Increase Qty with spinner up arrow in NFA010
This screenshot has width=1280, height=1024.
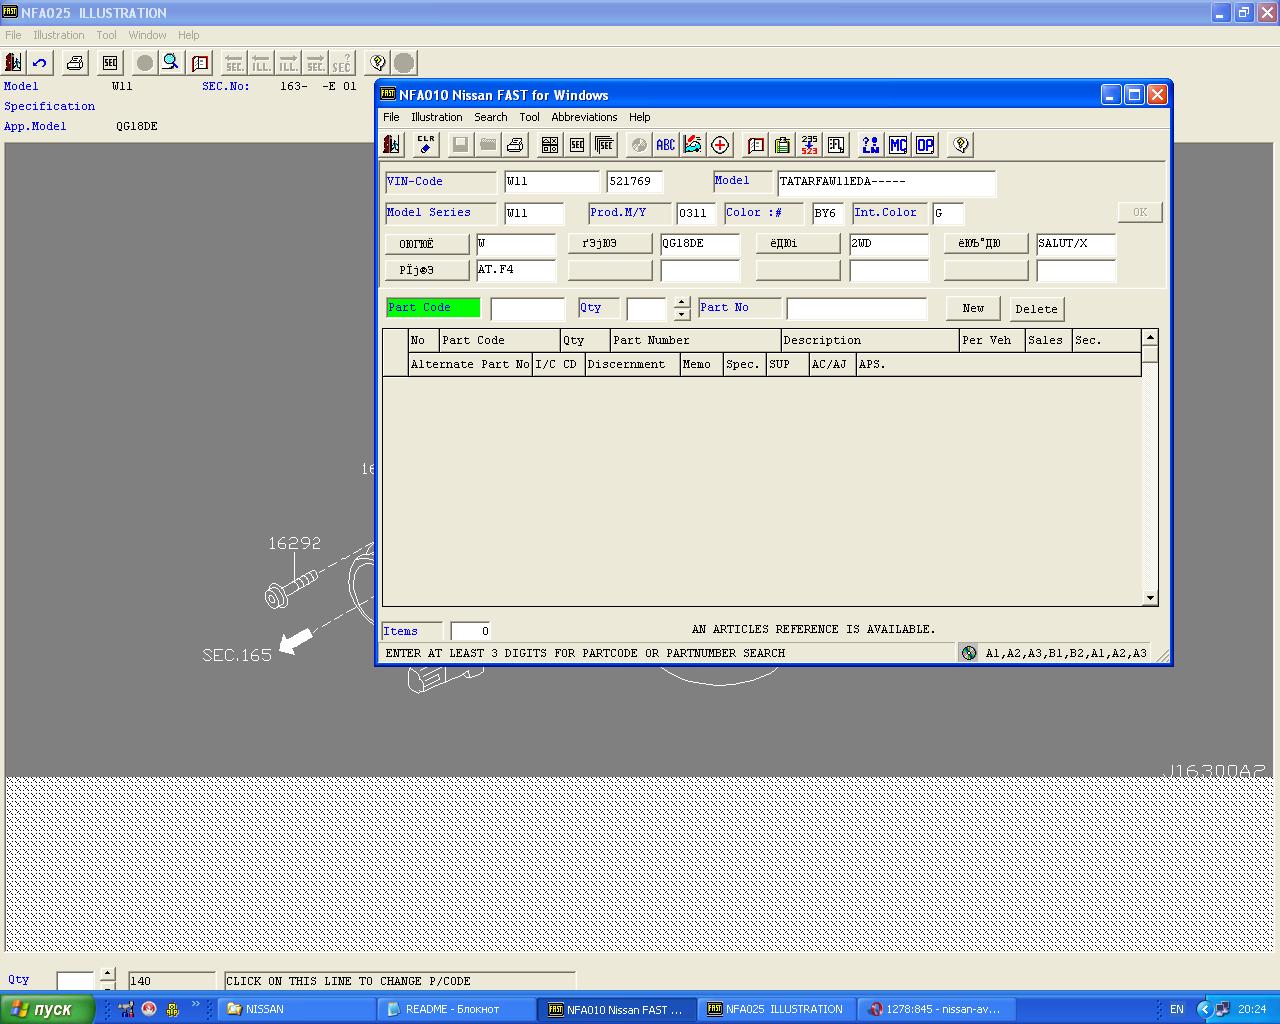tap(682, 302)
